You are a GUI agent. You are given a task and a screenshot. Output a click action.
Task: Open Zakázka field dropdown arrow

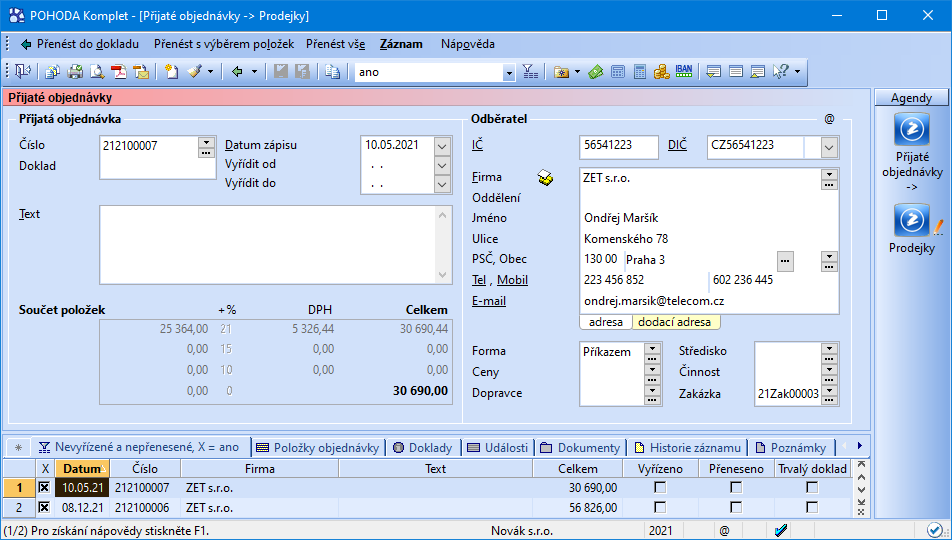point(829,391)
